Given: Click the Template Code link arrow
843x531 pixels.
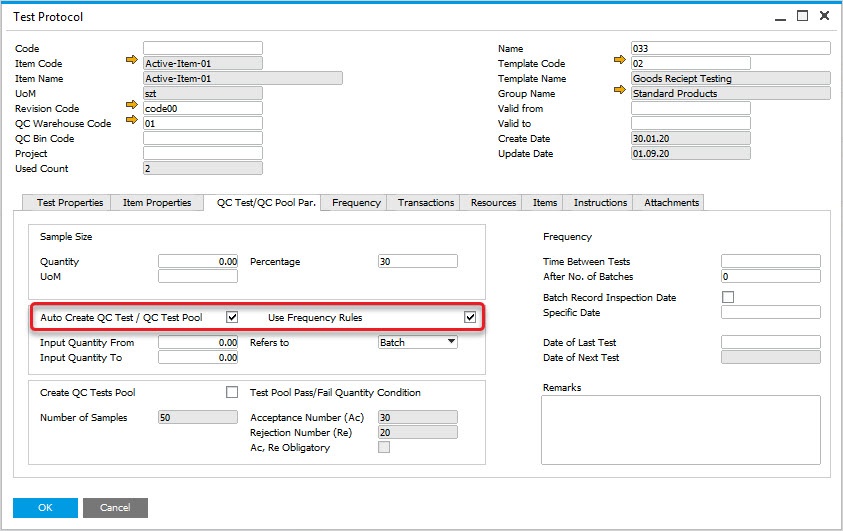Looking at the screenshot, I should pos(619,63).
